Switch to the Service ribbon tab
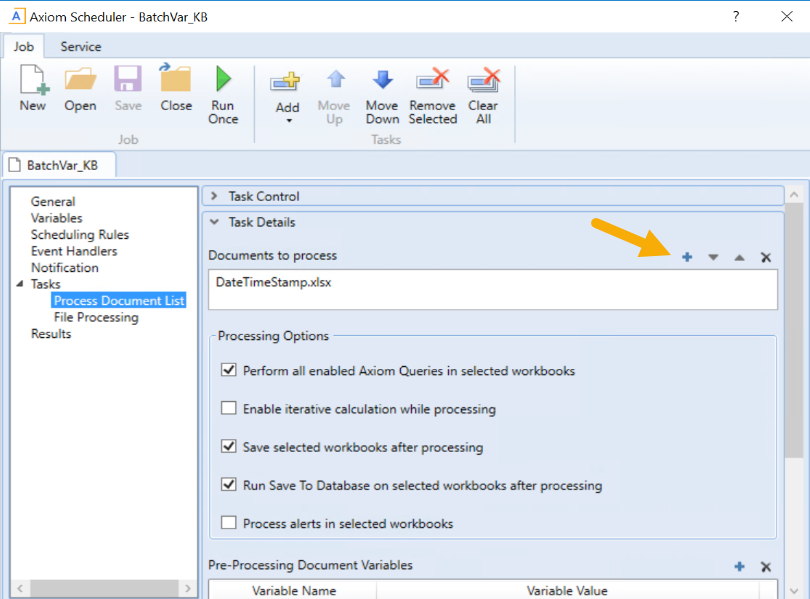This screenshot has height=599, width=810. click(80, 46)
